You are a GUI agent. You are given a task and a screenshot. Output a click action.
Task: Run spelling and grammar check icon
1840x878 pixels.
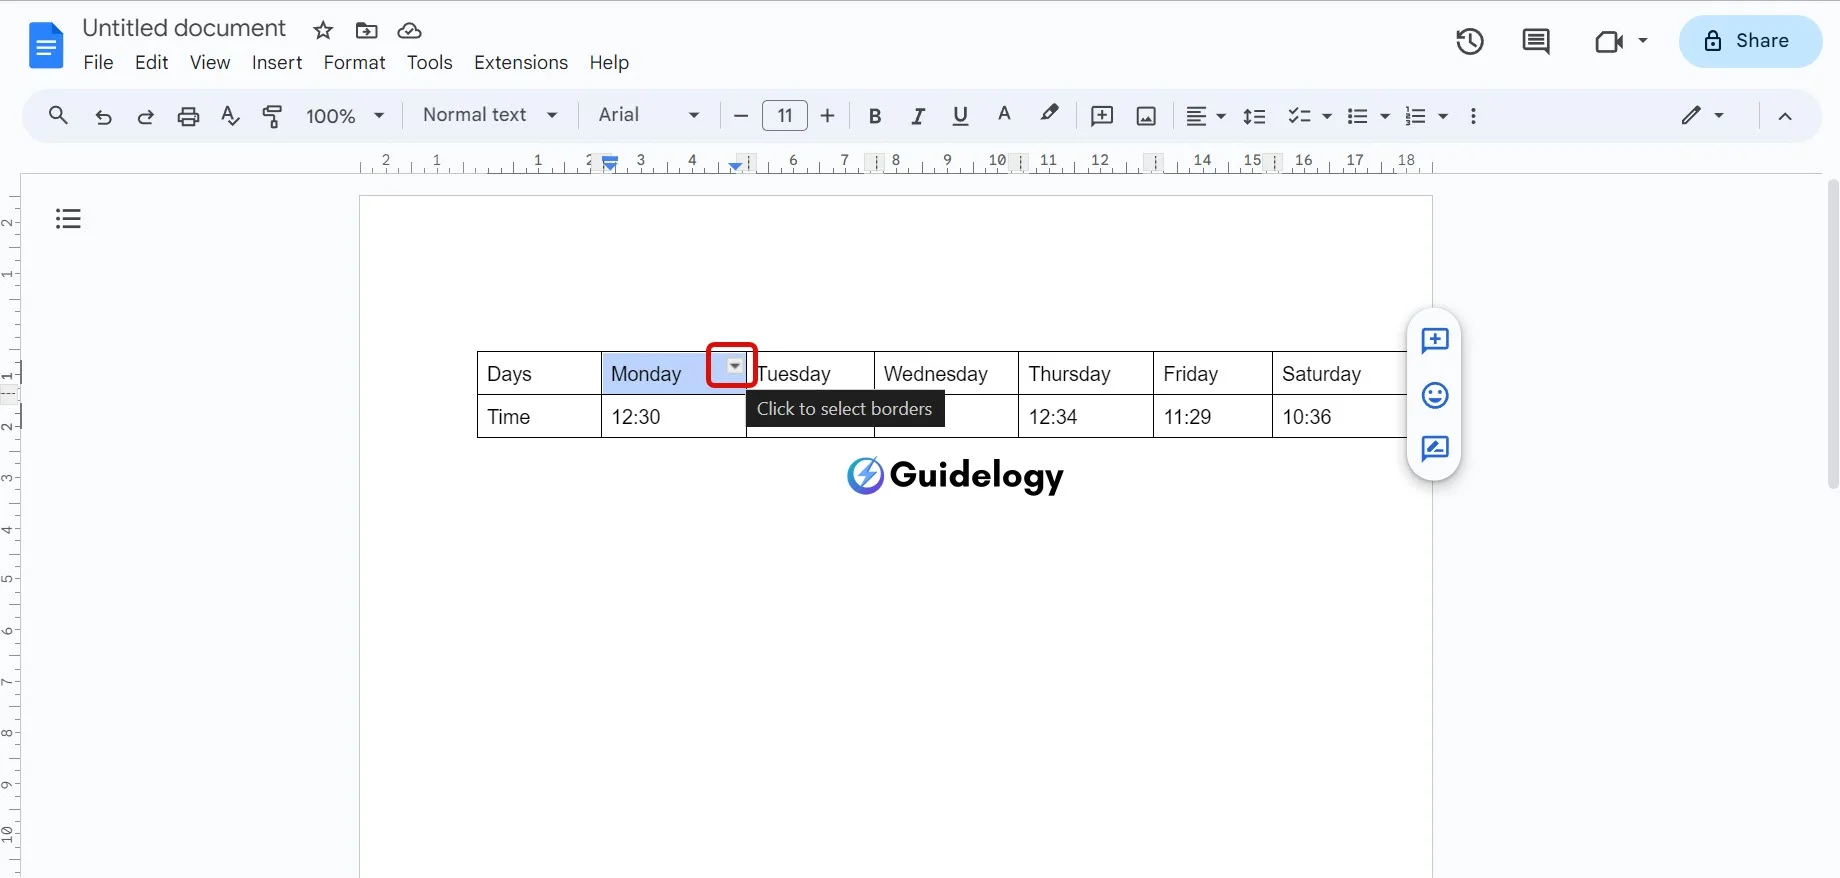(230, 116)
